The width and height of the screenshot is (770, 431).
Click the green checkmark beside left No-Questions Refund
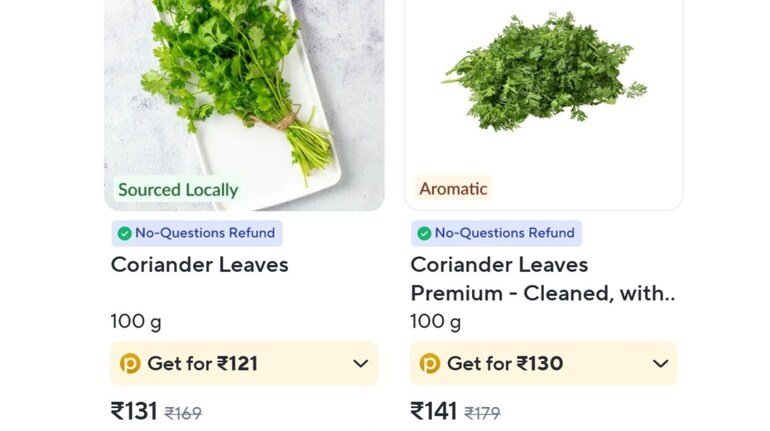click(x=124, y=233)
